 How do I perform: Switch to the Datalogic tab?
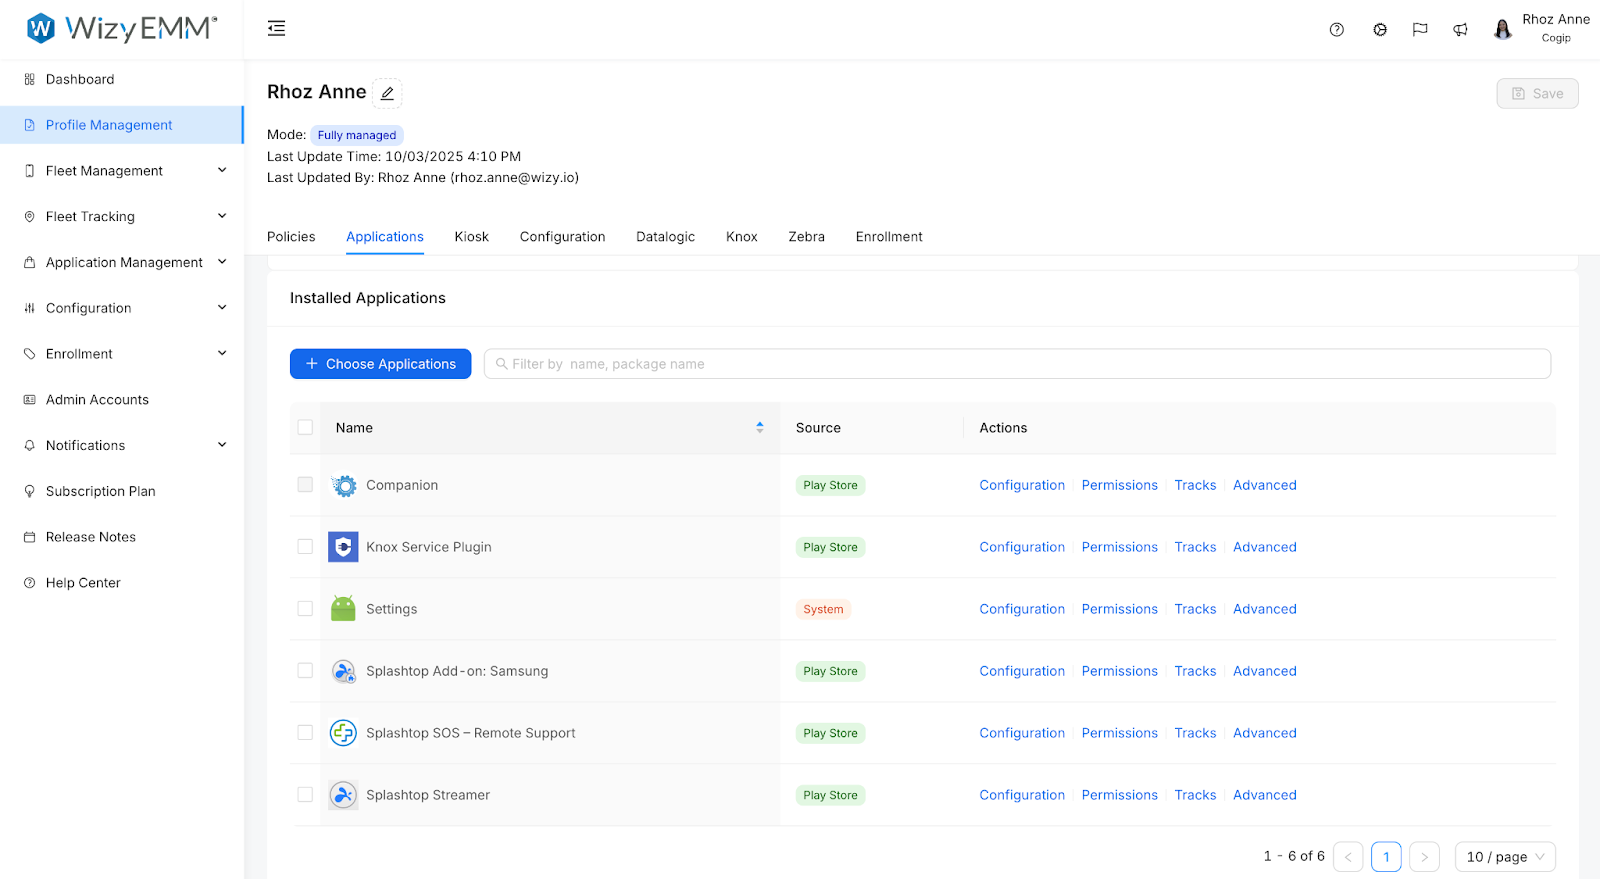point(666,237)
